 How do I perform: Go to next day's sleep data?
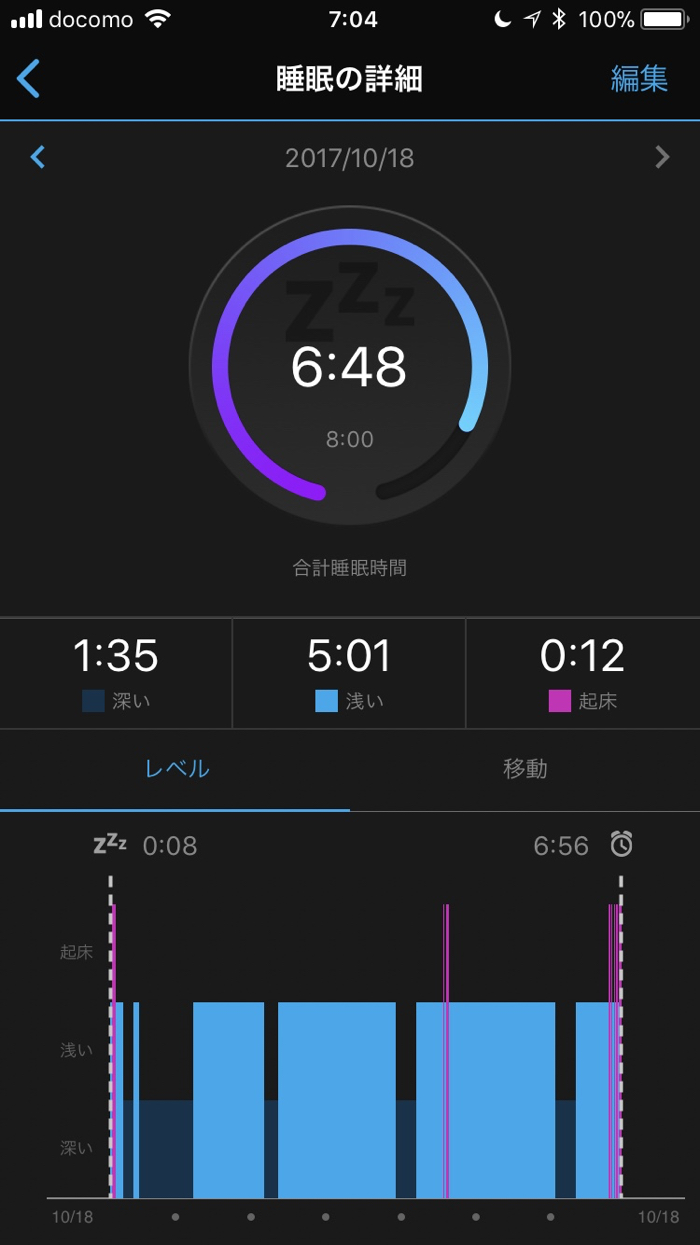tap(661, 157)
